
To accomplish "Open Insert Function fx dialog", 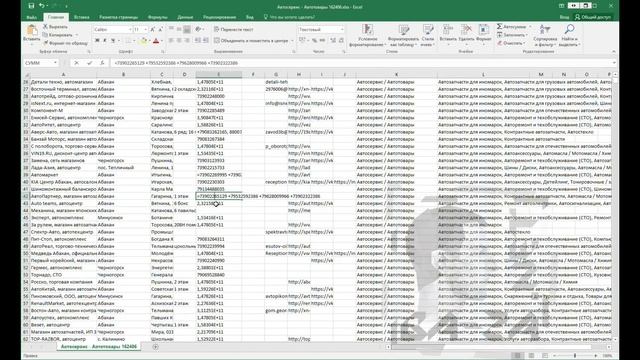I will tap(102, 63).
